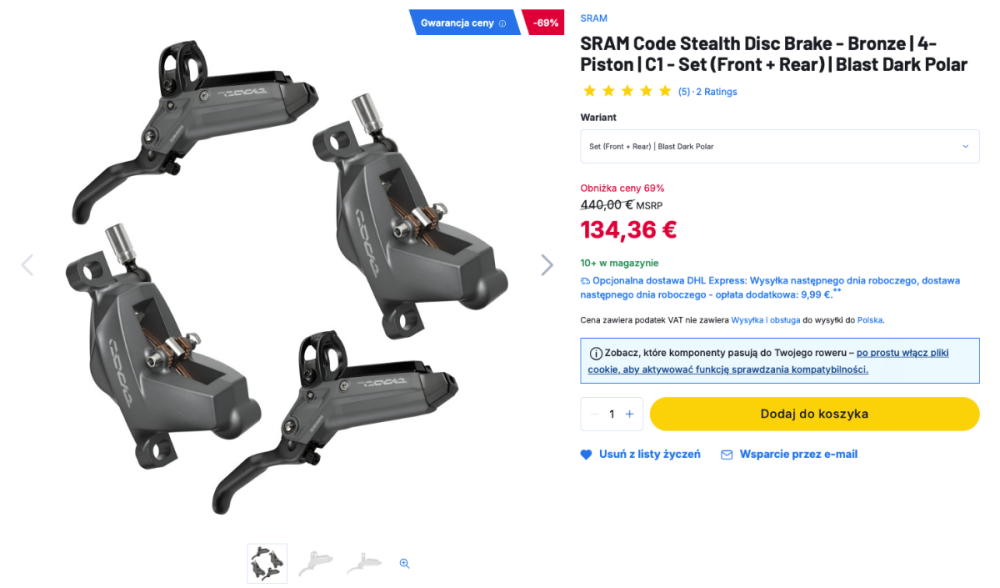This screenshot has height=588, width=1000.
Task: Open the Wysyłka i obsługa link
Action: coord(765,320)
